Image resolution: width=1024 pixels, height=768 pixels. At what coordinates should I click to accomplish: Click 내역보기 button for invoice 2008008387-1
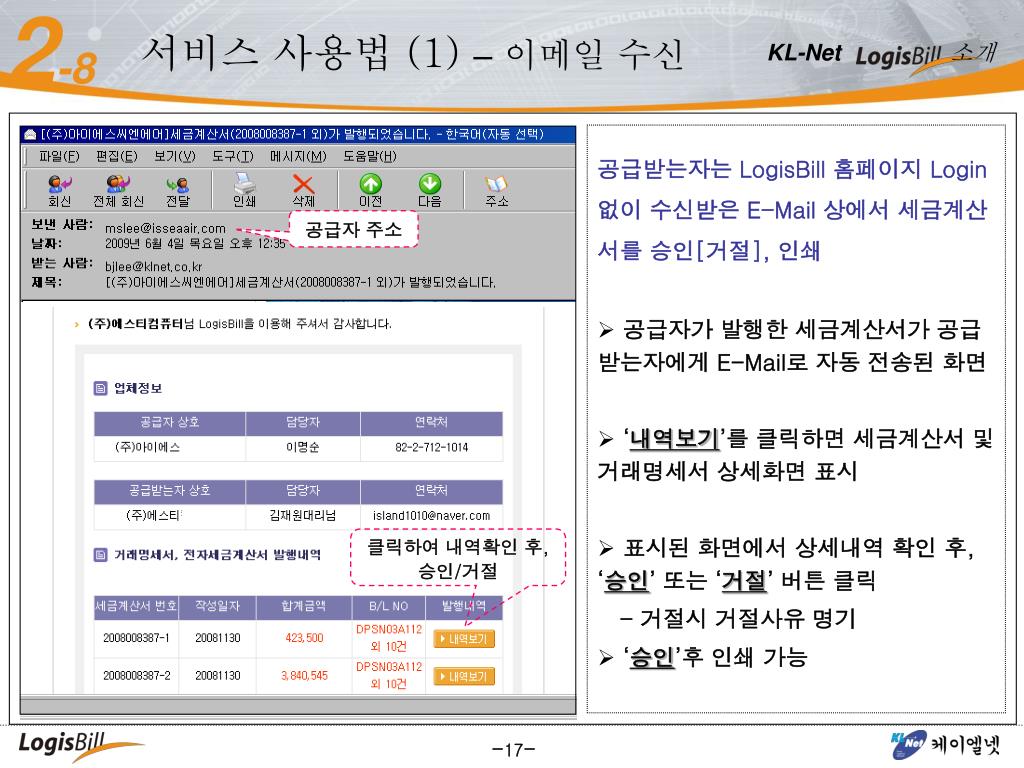pos(464,639)
